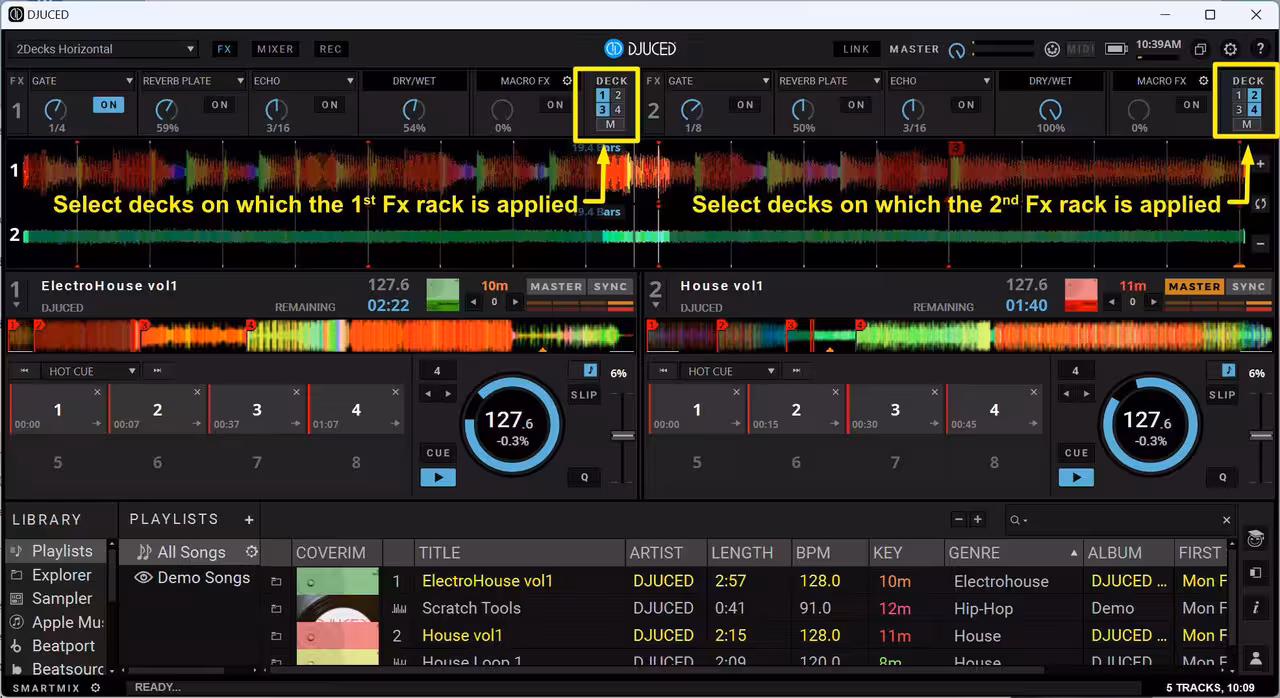Open the DJUCED settings gear
This screenshot has width=1280, height=698.
pos(1230,49)
